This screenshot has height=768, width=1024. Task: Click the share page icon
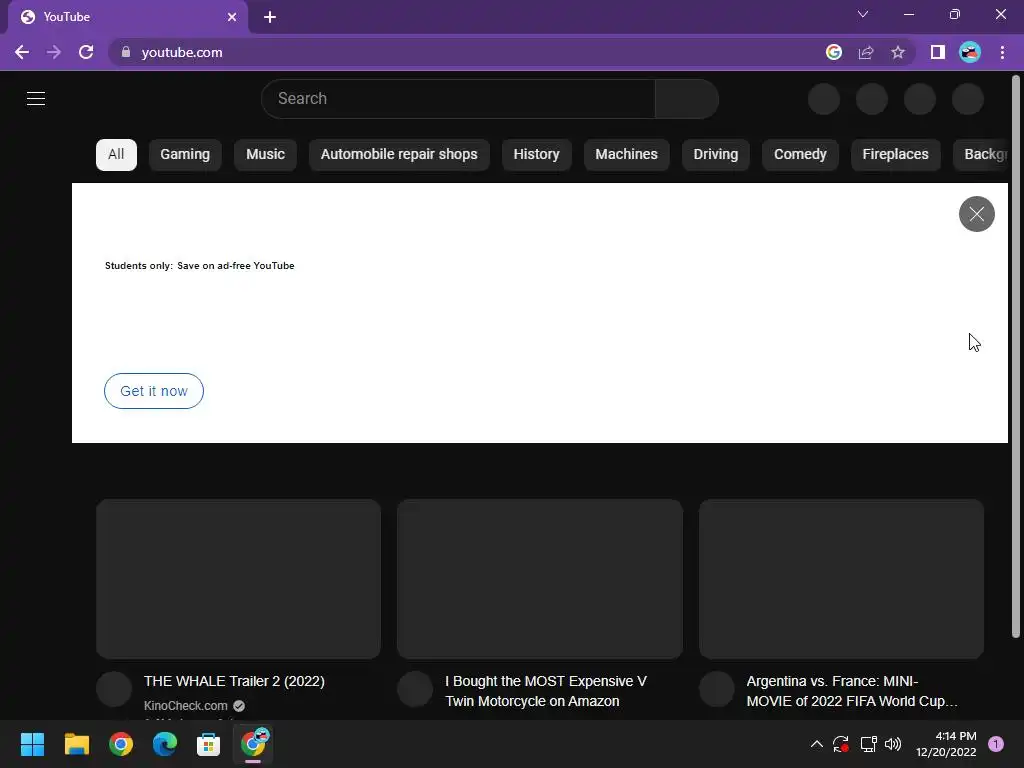[x=866, y=52]
